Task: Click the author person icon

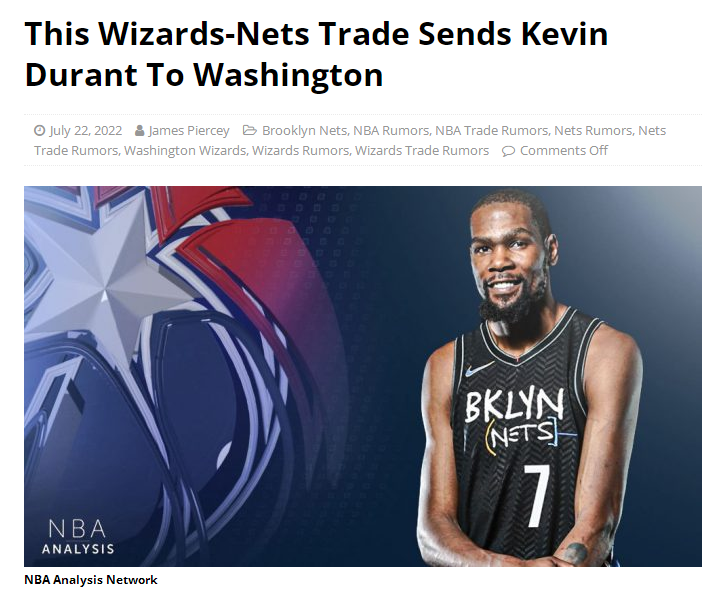Action: (x=140, y=131)
